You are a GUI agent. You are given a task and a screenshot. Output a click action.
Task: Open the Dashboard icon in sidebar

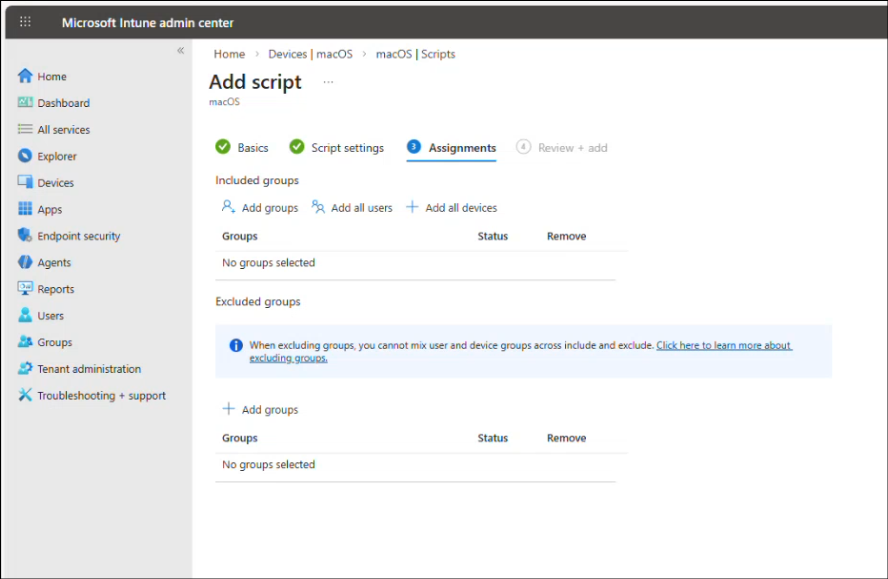(25, 103)
